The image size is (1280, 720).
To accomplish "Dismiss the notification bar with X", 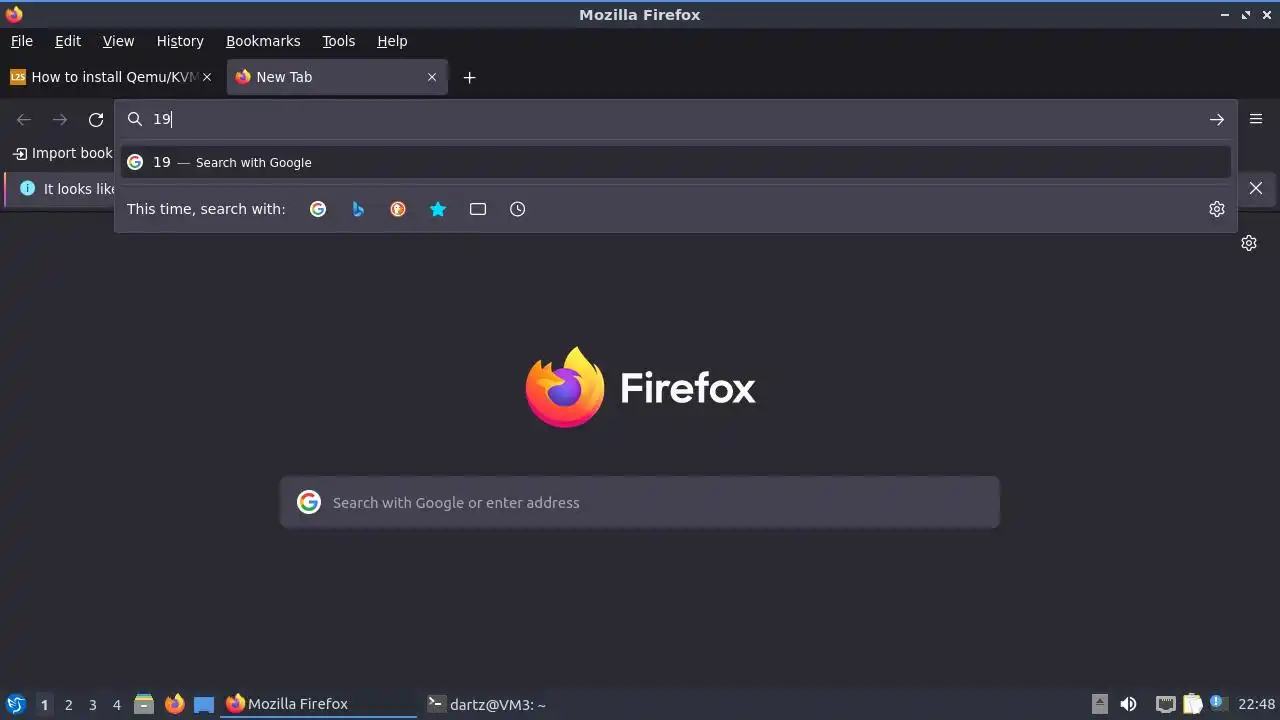I will [1256, 188].
